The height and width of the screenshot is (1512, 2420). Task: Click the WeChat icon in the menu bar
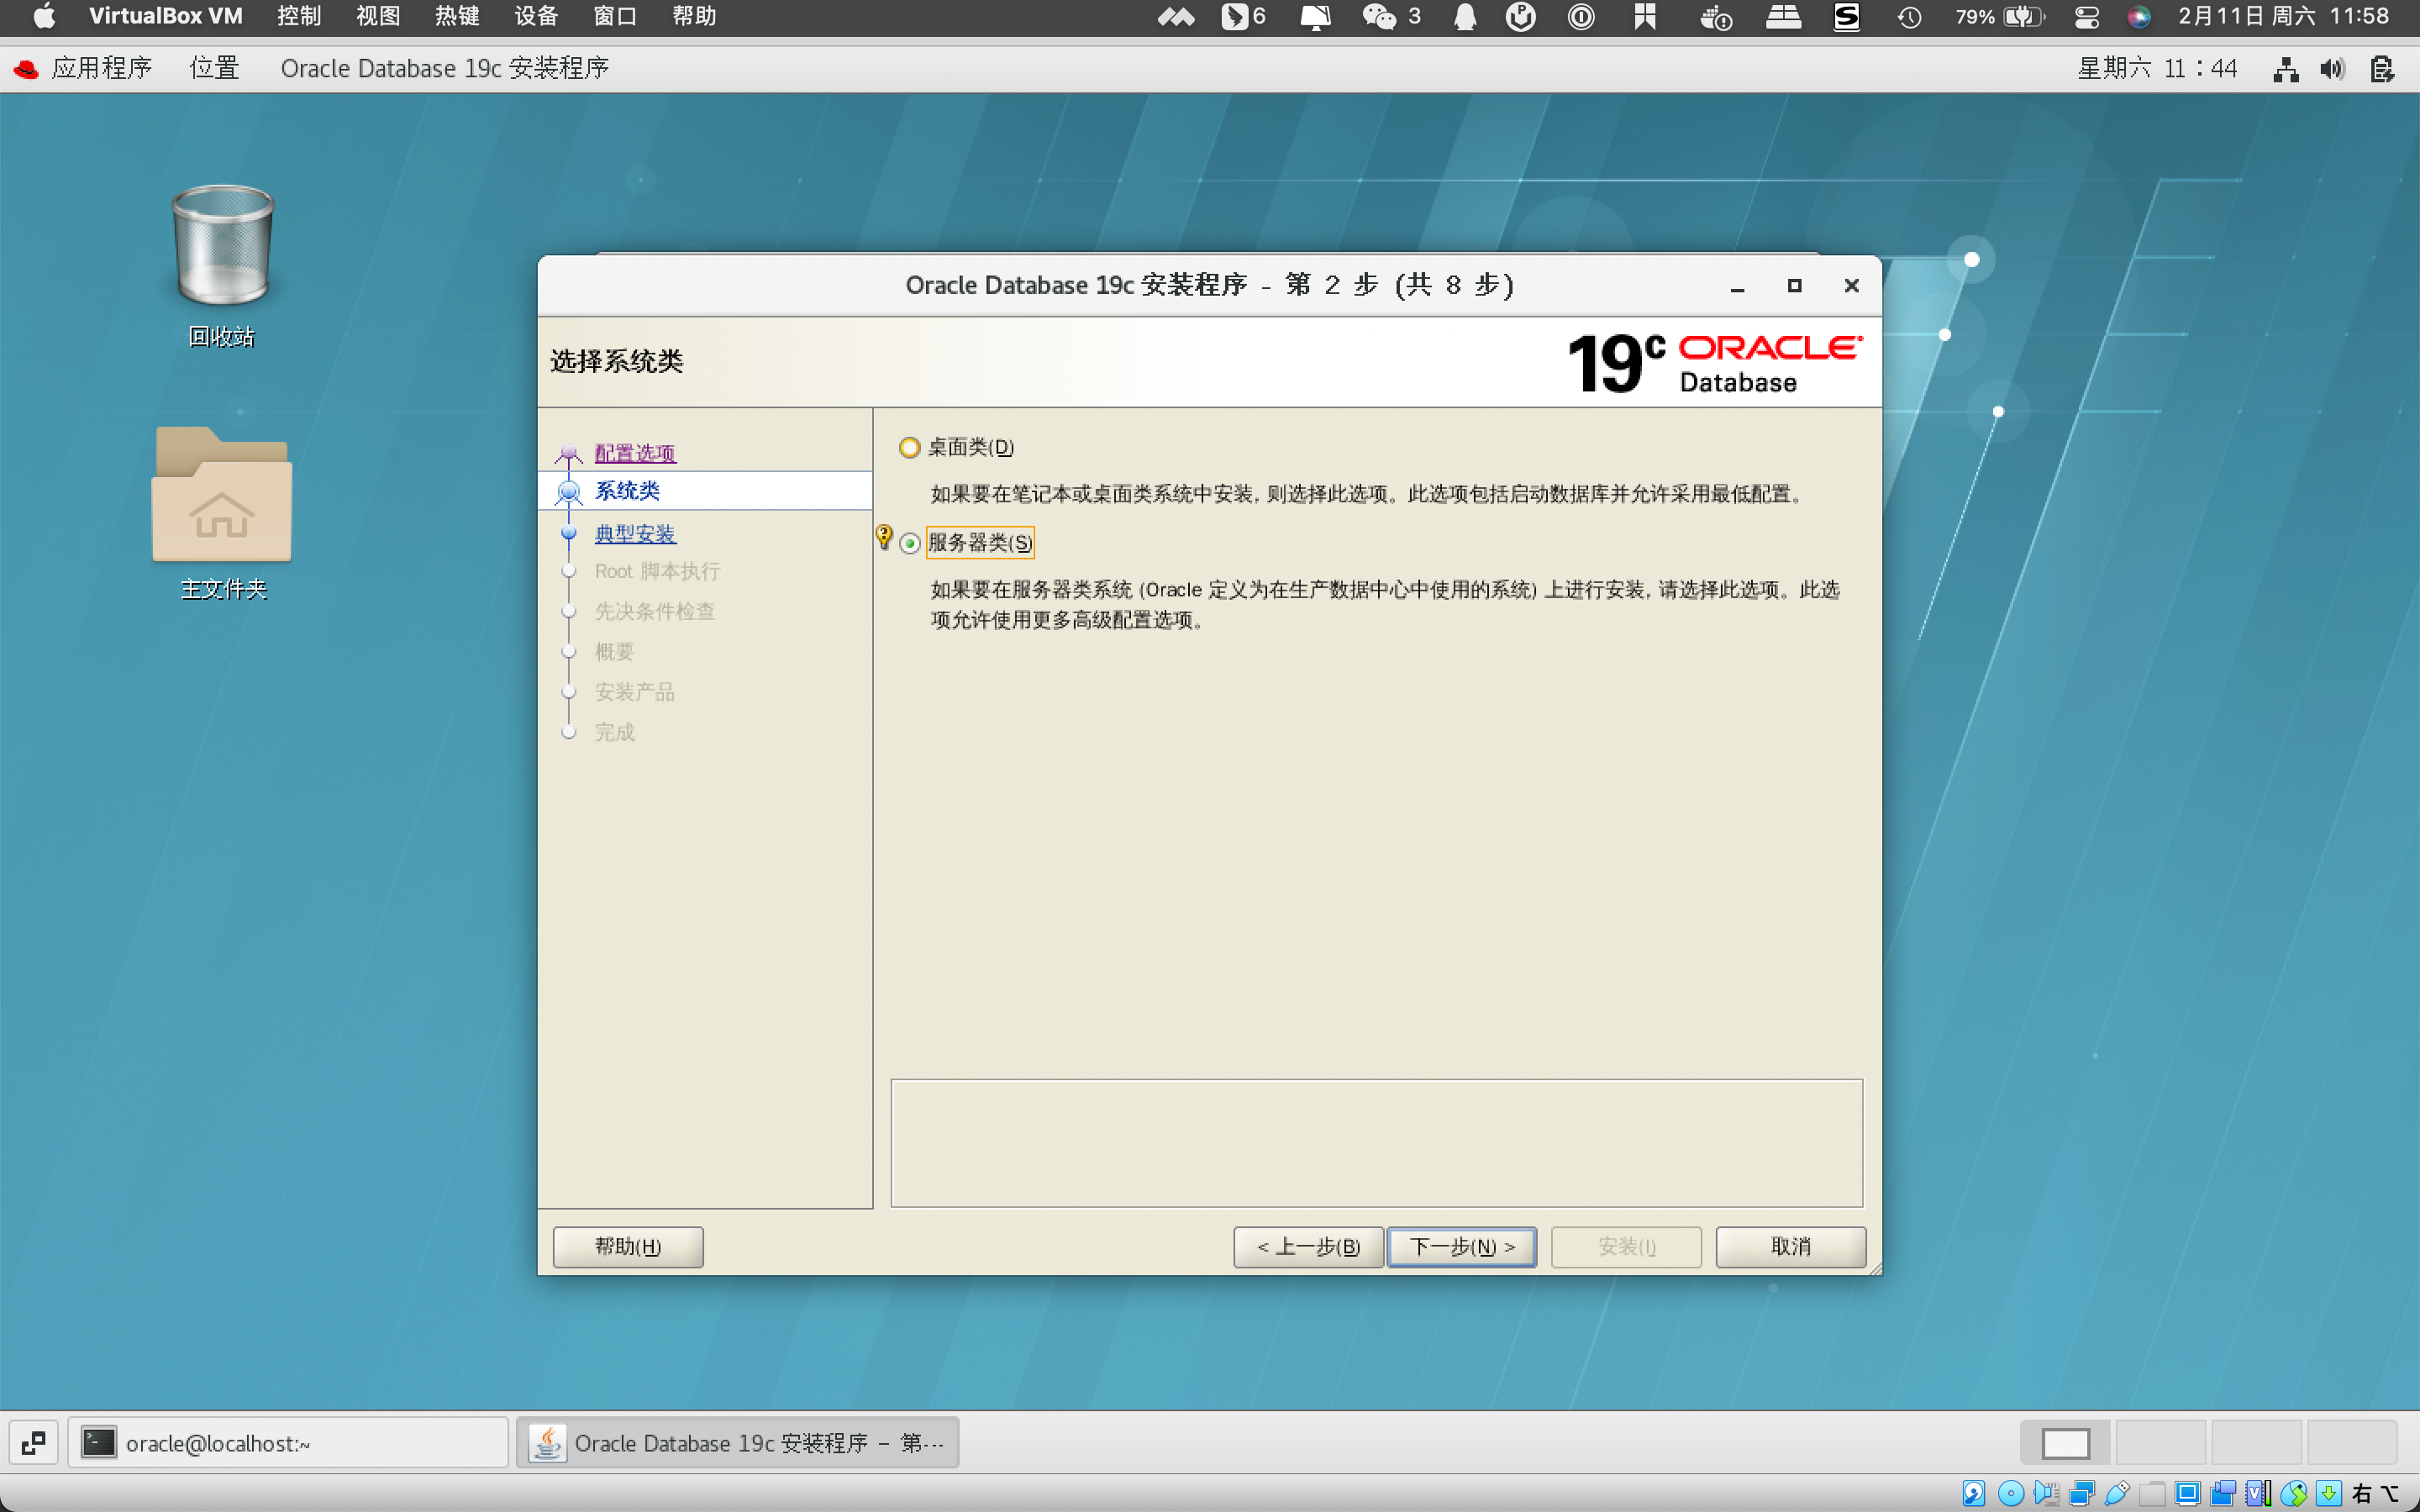(1380, 16)
